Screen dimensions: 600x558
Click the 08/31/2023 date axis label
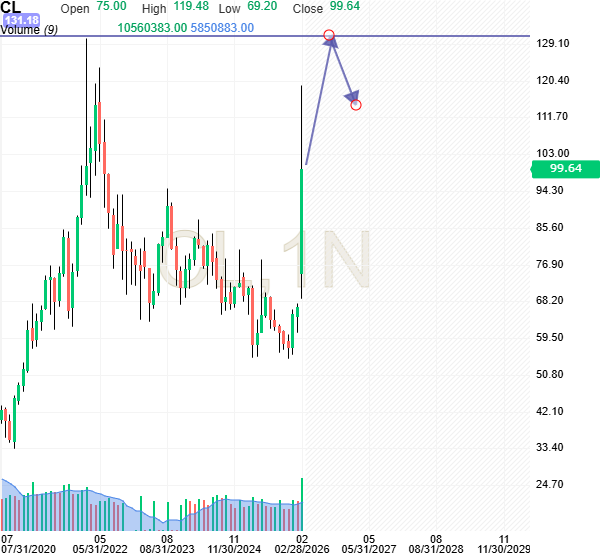(167, 550)
